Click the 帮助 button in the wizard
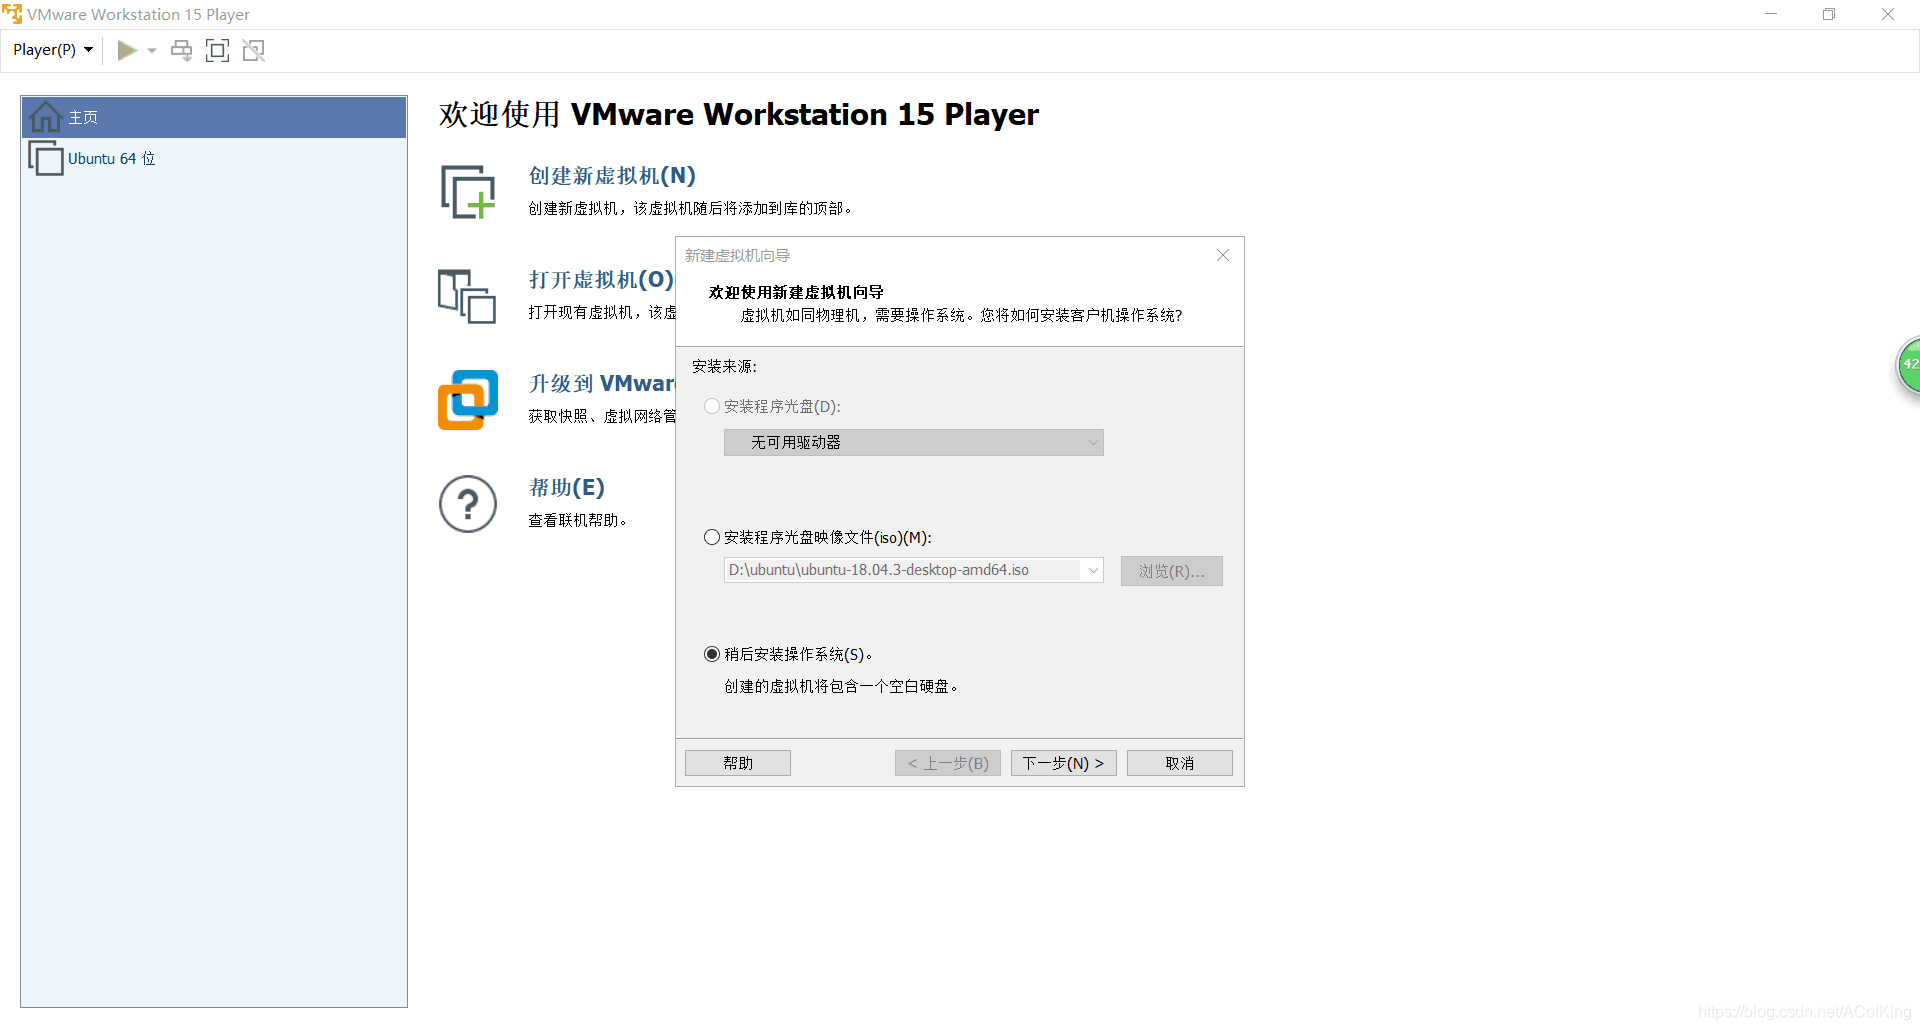This screenshot has height=1030, width=1920. coord(738,763)
